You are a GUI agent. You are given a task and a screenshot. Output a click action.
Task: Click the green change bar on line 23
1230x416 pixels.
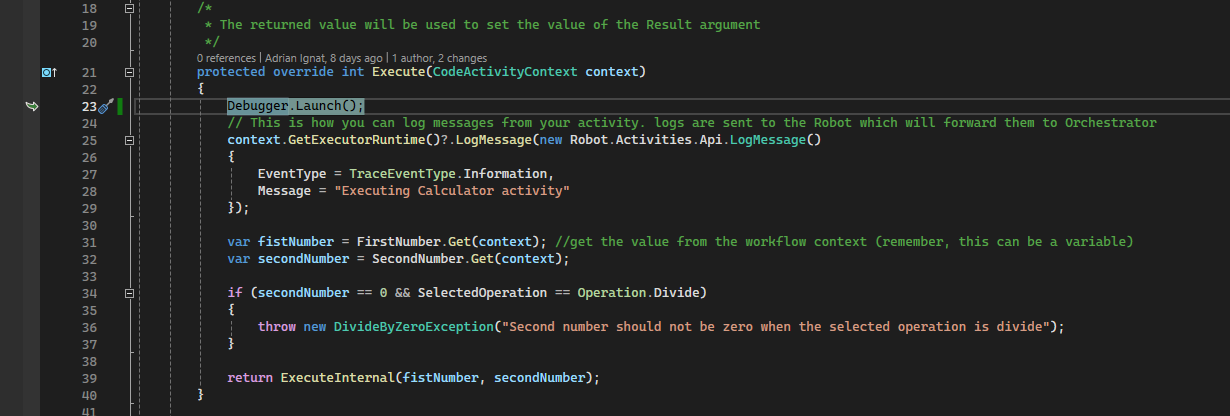[120, 106]
